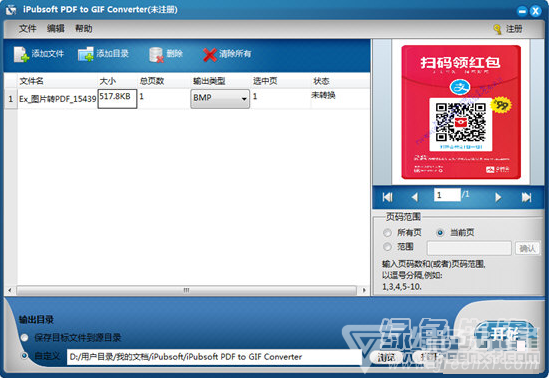
Task: Click the Add File (添加文件) icon
Action: 21,54
